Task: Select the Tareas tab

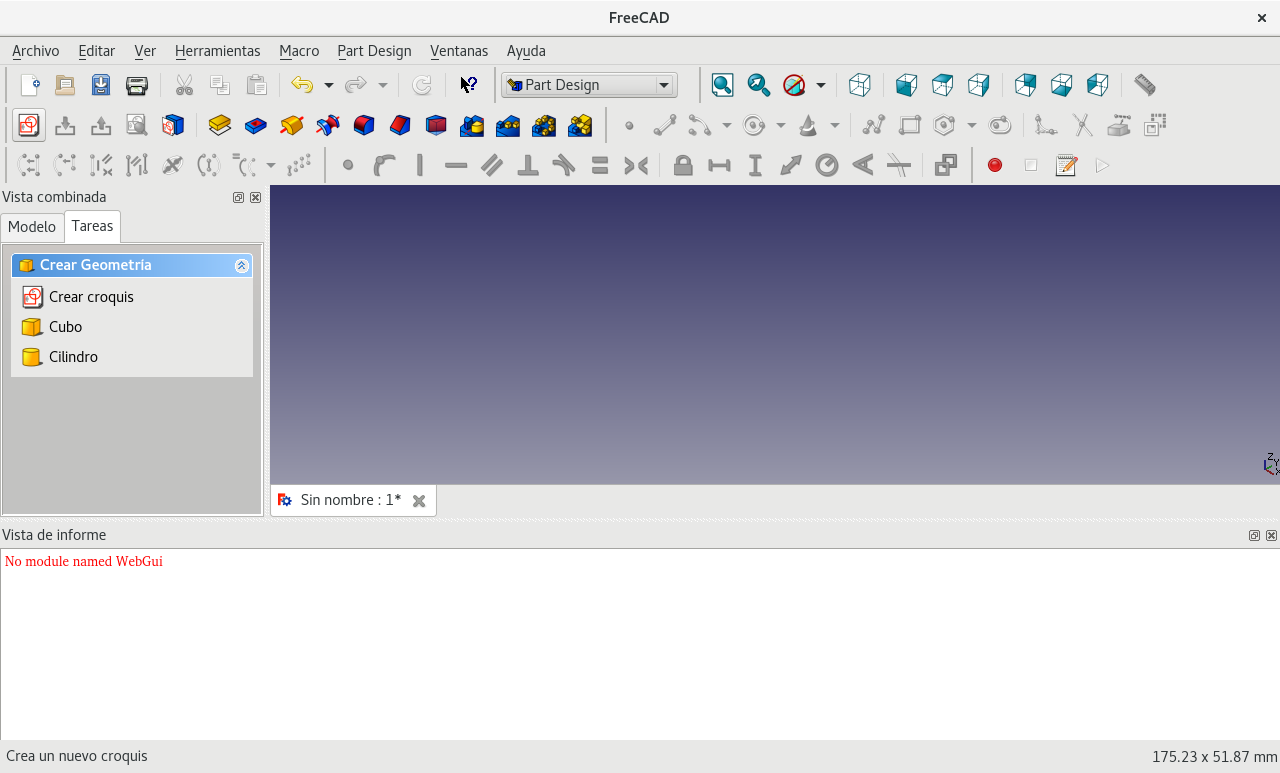Action: point(92,226)
